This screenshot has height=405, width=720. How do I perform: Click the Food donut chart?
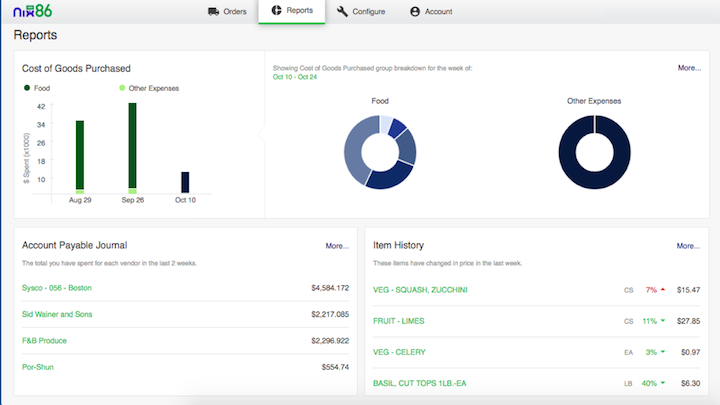[x=380, y=152]
